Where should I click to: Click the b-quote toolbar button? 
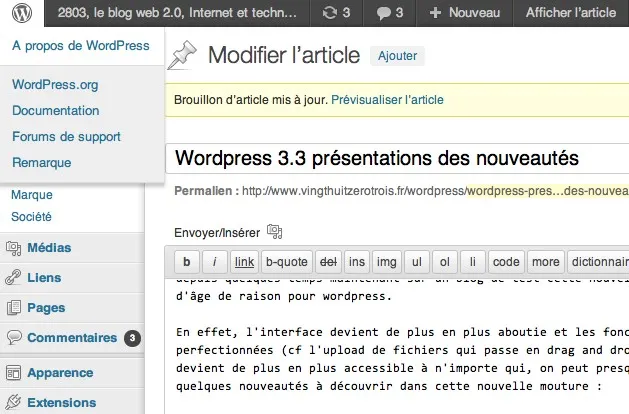[287, 262]
